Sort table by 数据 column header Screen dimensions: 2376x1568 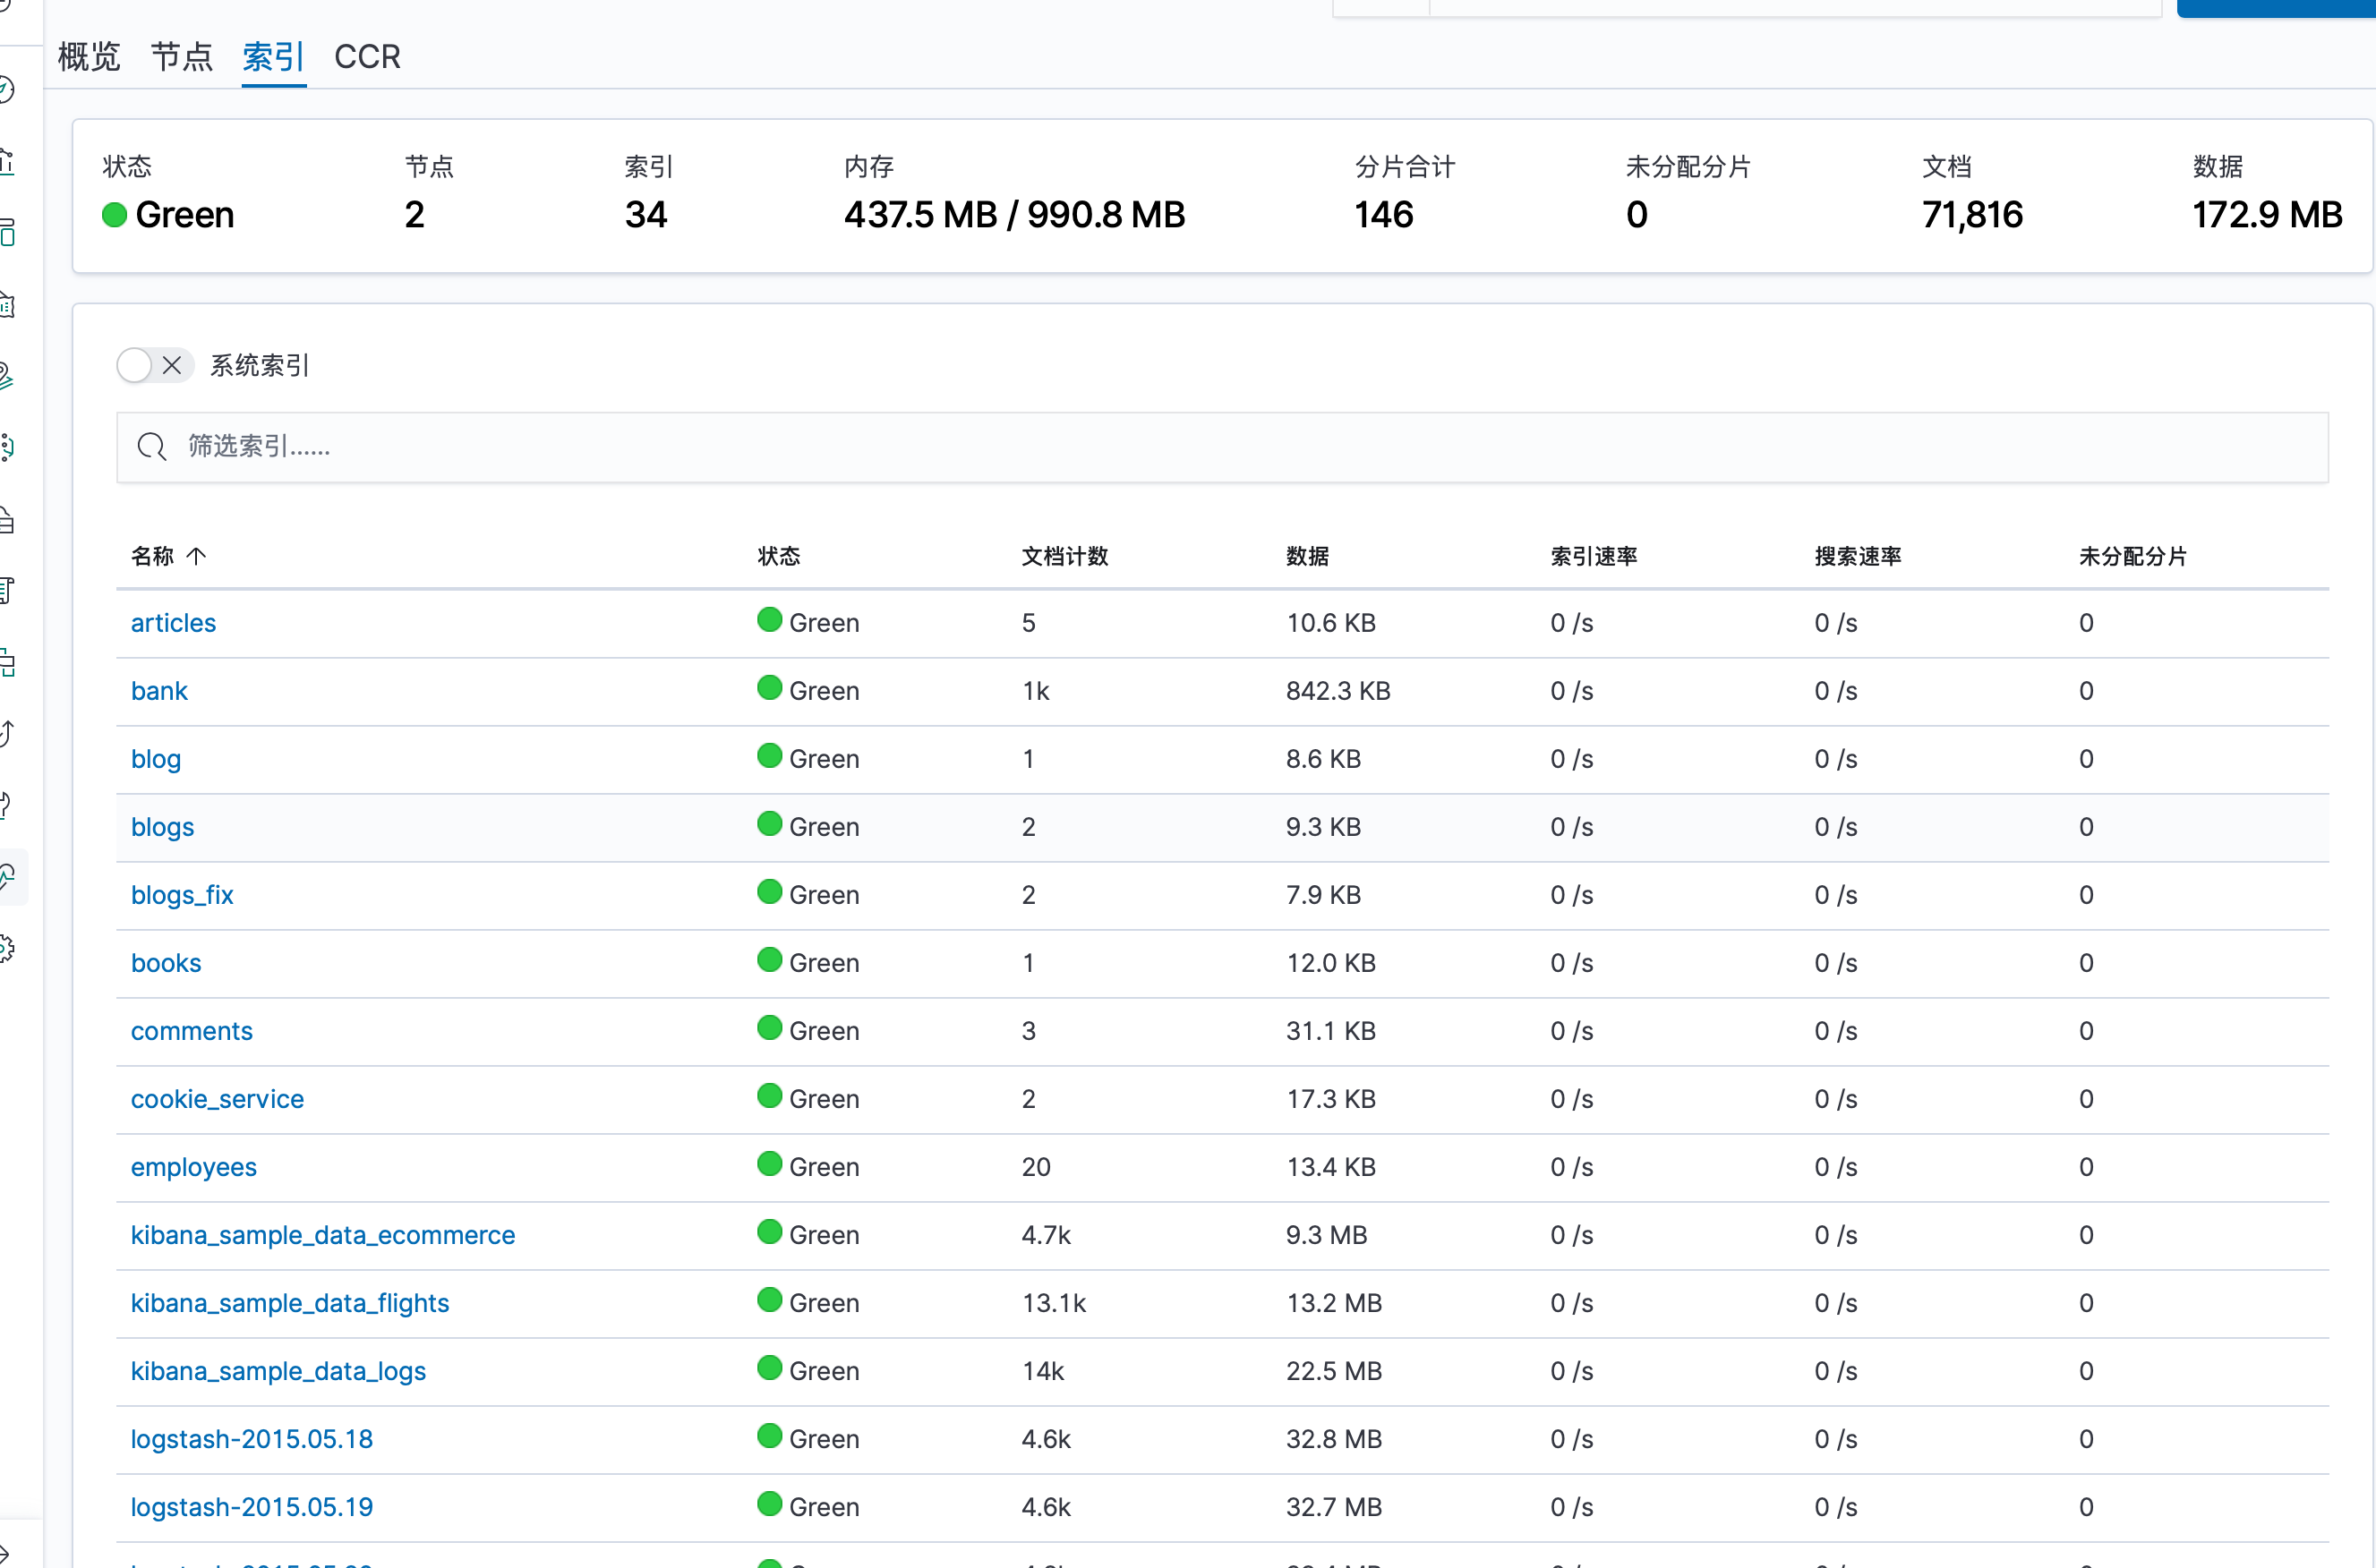[x=1306, y=556]
